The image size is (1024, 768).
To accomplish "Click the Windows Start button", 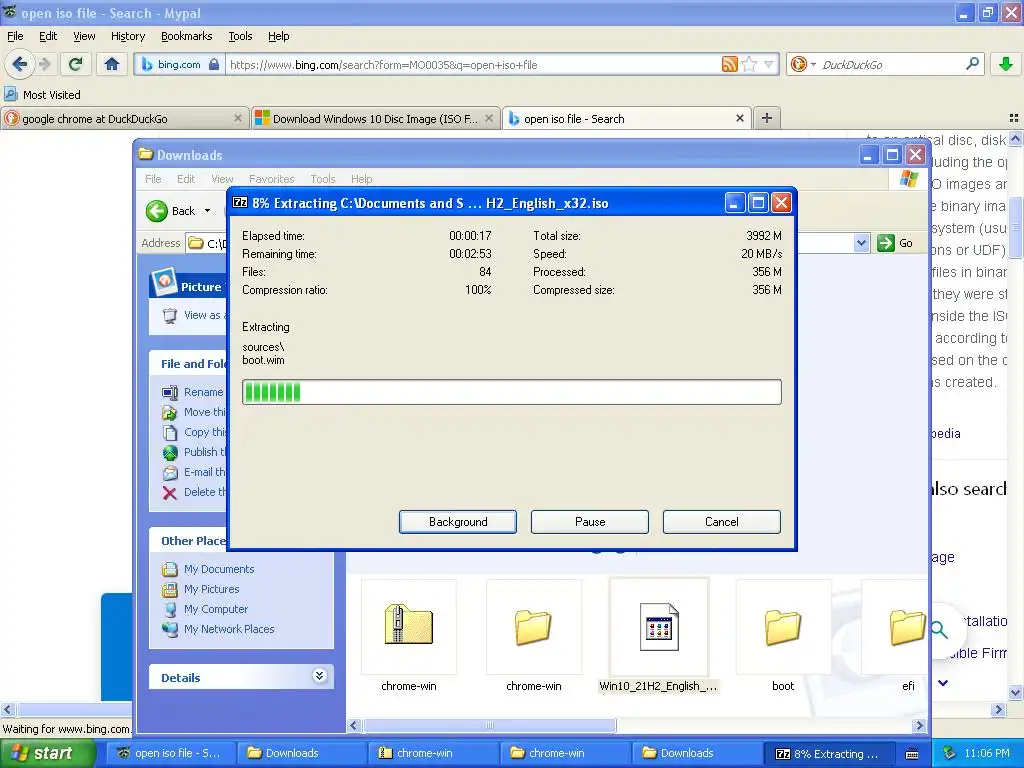I will (46, 753).
